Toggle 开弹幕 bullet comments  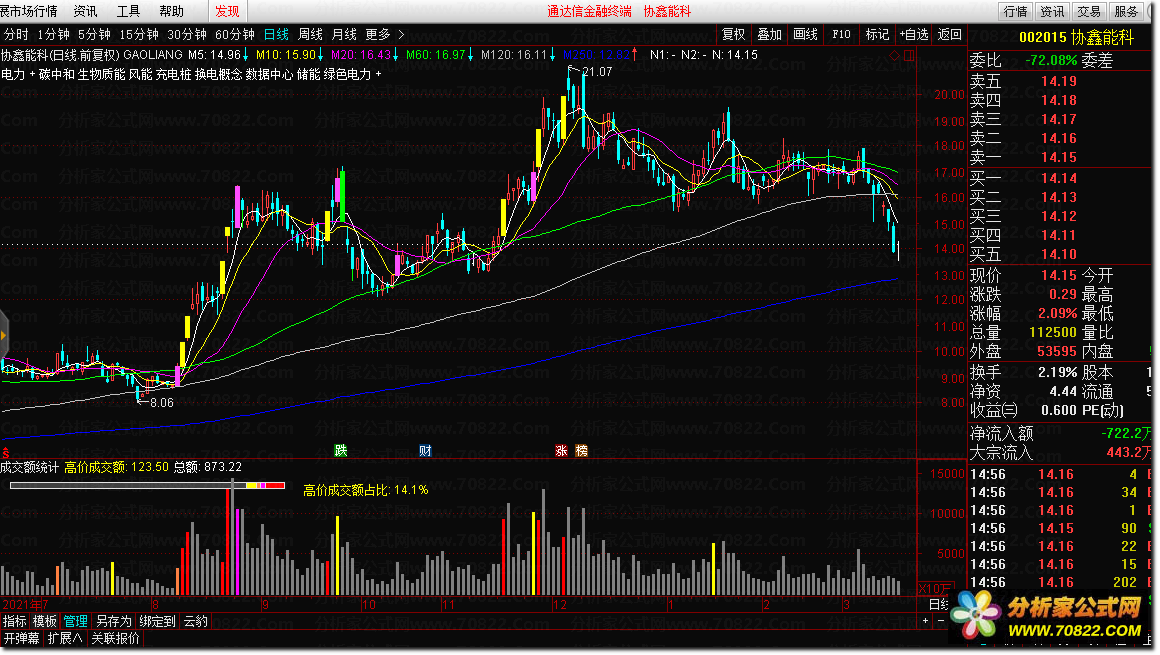[21, 638]
